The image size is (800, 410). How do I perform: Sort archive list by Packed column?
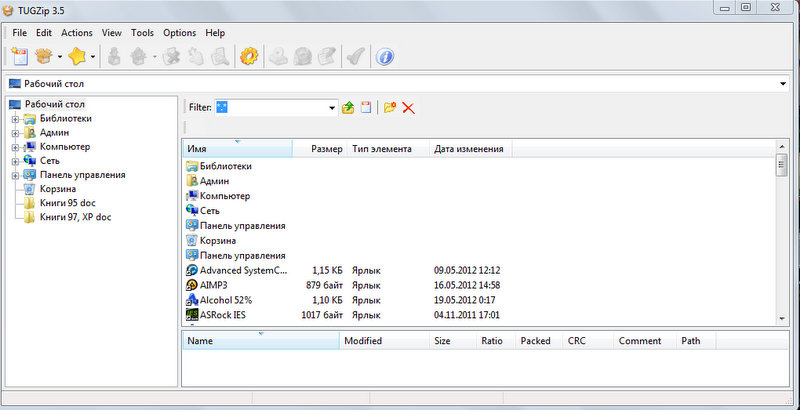539,341
